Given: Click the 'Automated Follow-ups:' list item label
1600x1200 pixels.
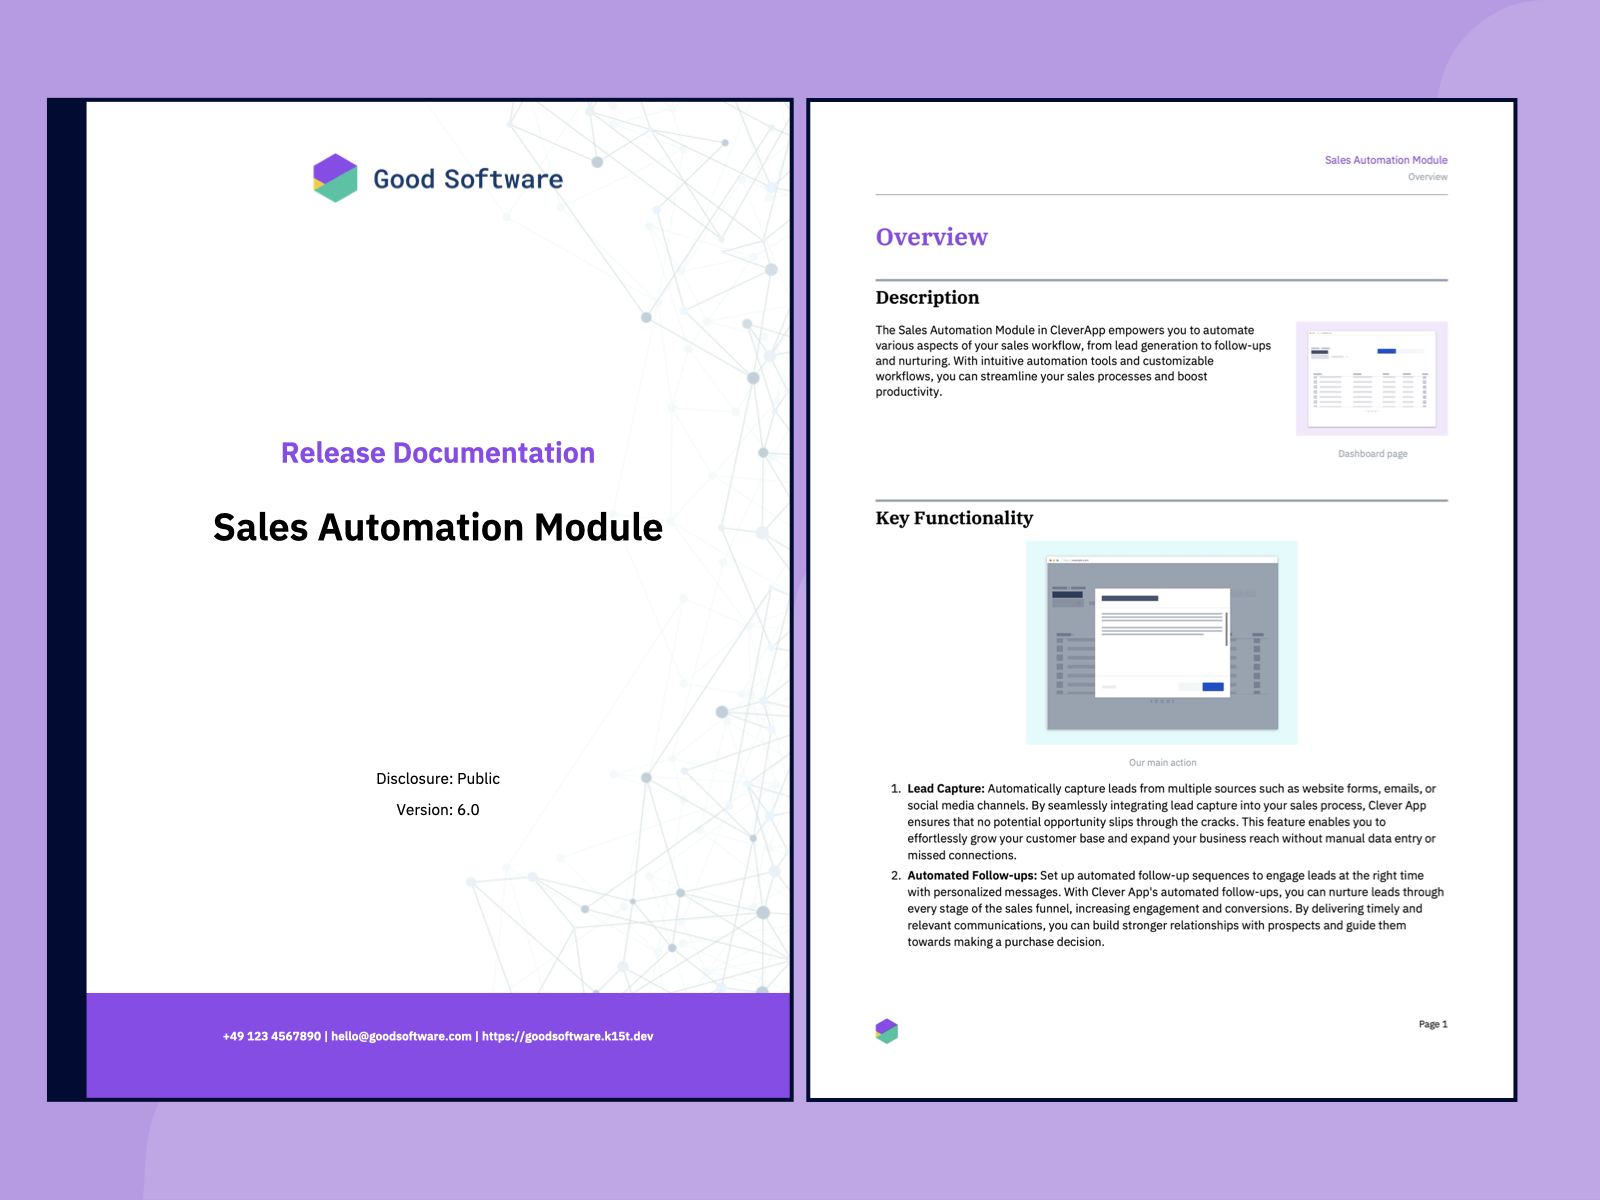Looking at the screenshot, I should pos(972,876).
